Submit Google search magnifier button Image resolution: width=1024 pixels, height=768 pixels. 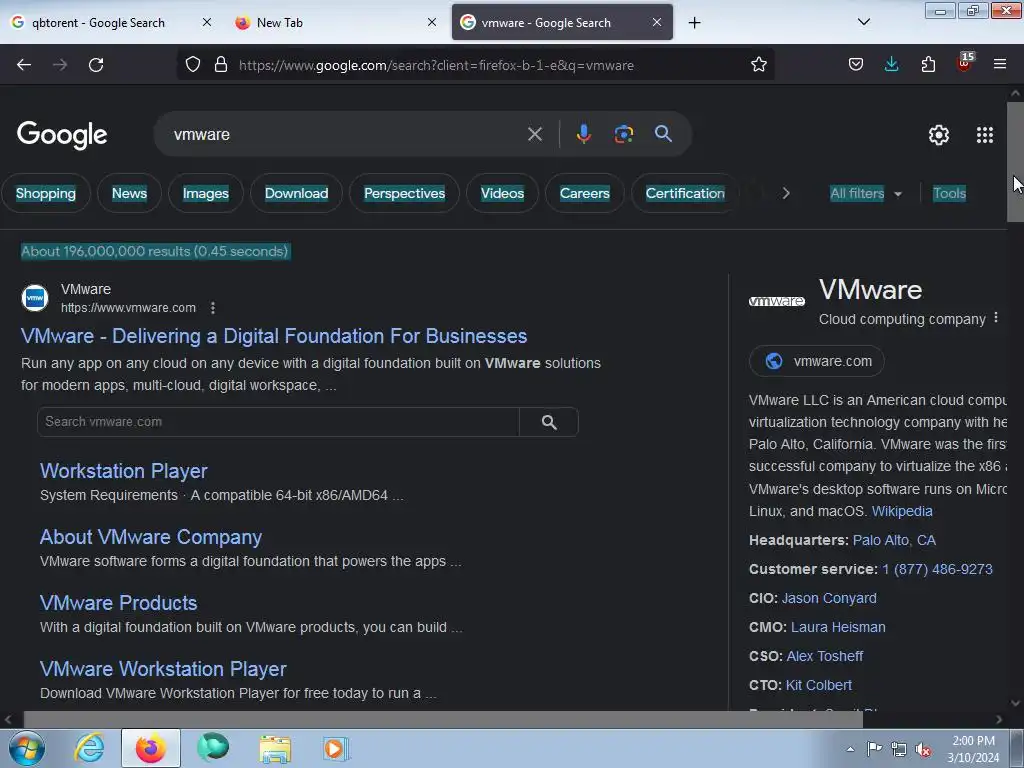pos(663,134)
